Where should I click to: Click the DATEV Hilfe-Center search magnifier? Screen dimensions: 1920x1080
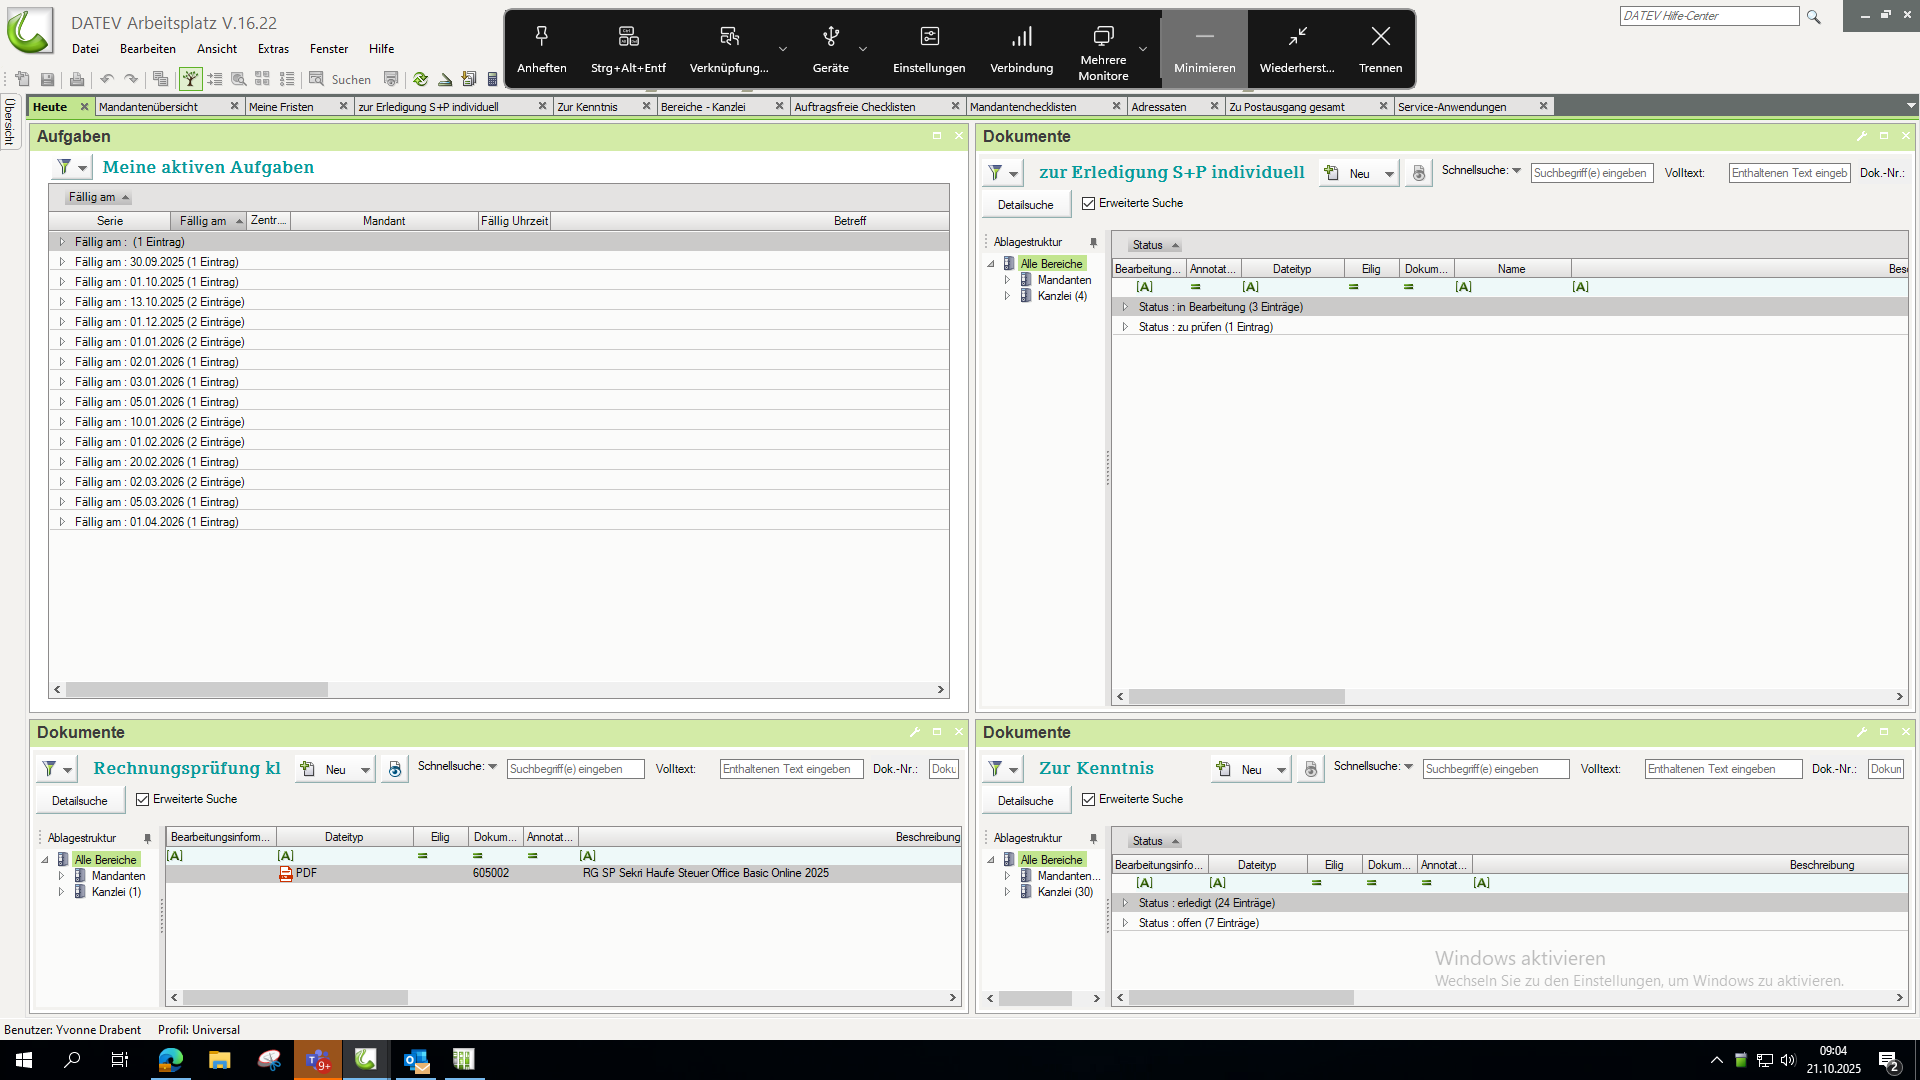point(1814,16)
